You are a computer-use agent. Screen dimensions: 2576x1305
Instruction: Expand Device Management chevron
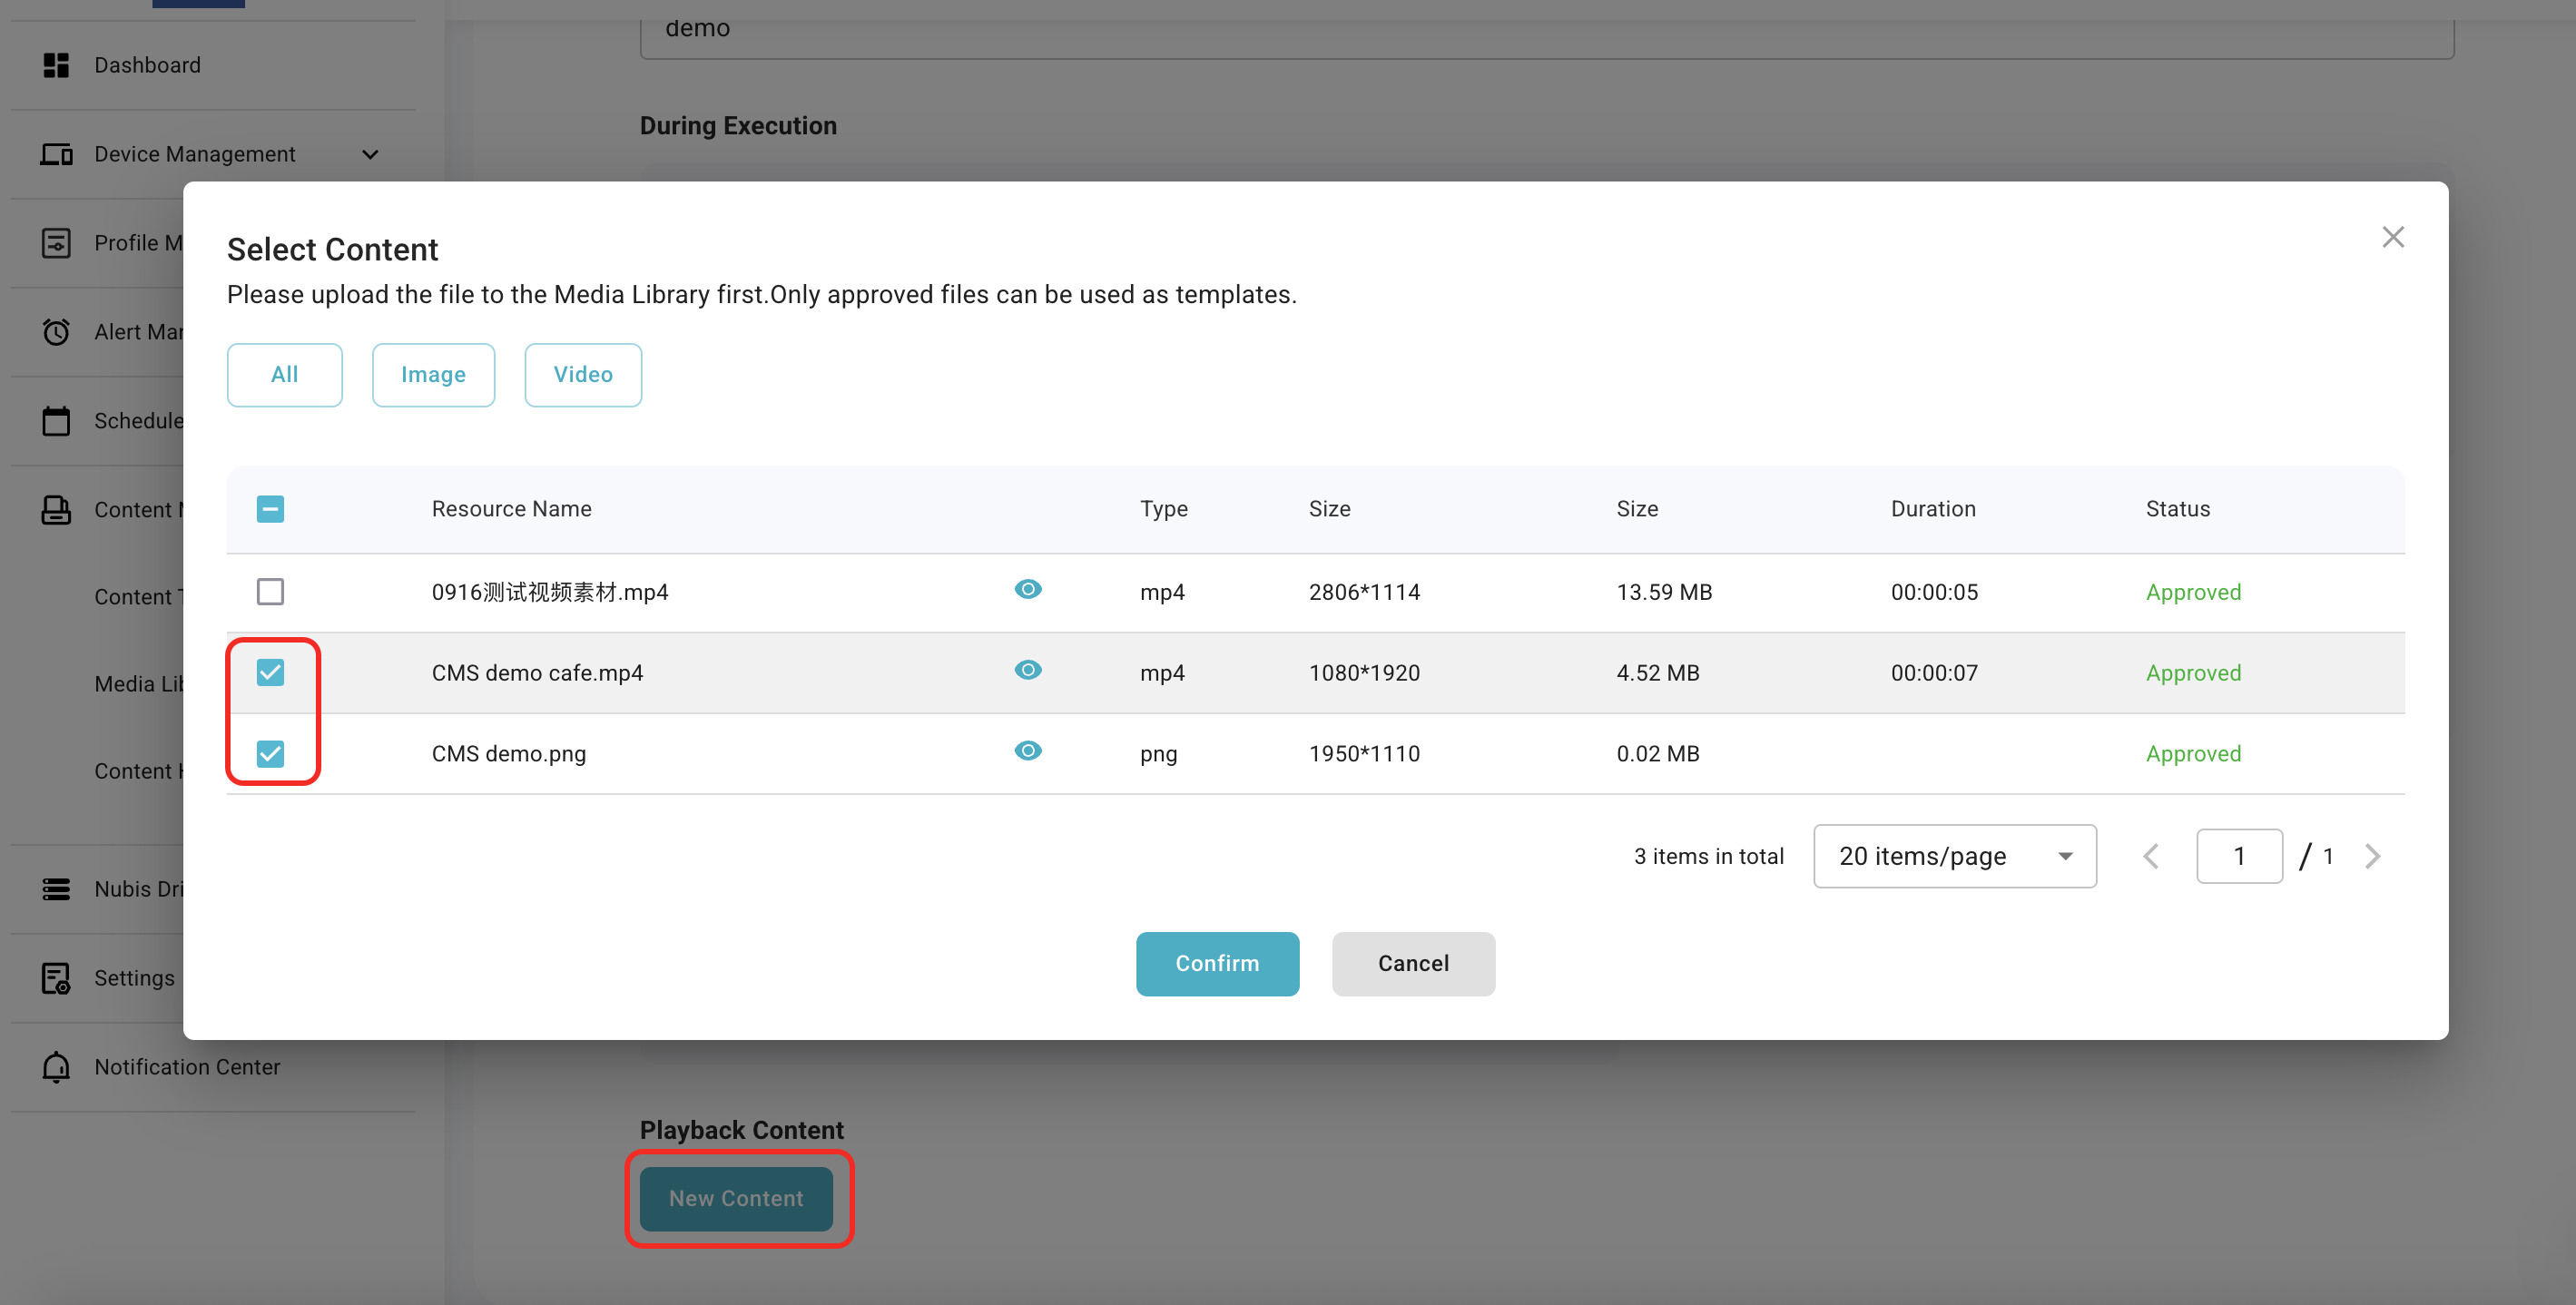pos(370,154)
